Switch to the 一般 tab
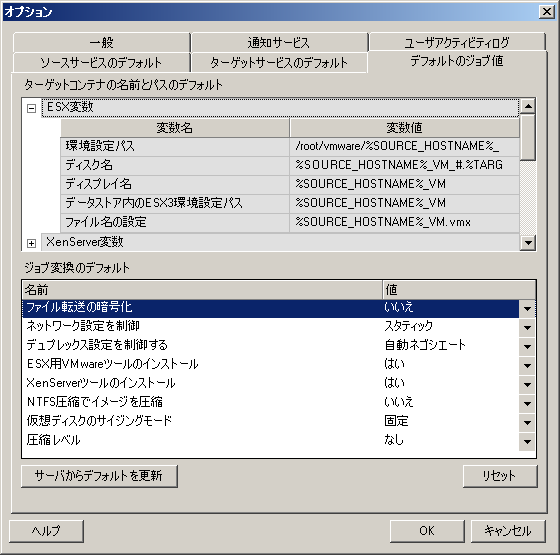The height and width of the screenshot is (555, 560). tap(101, 42)
